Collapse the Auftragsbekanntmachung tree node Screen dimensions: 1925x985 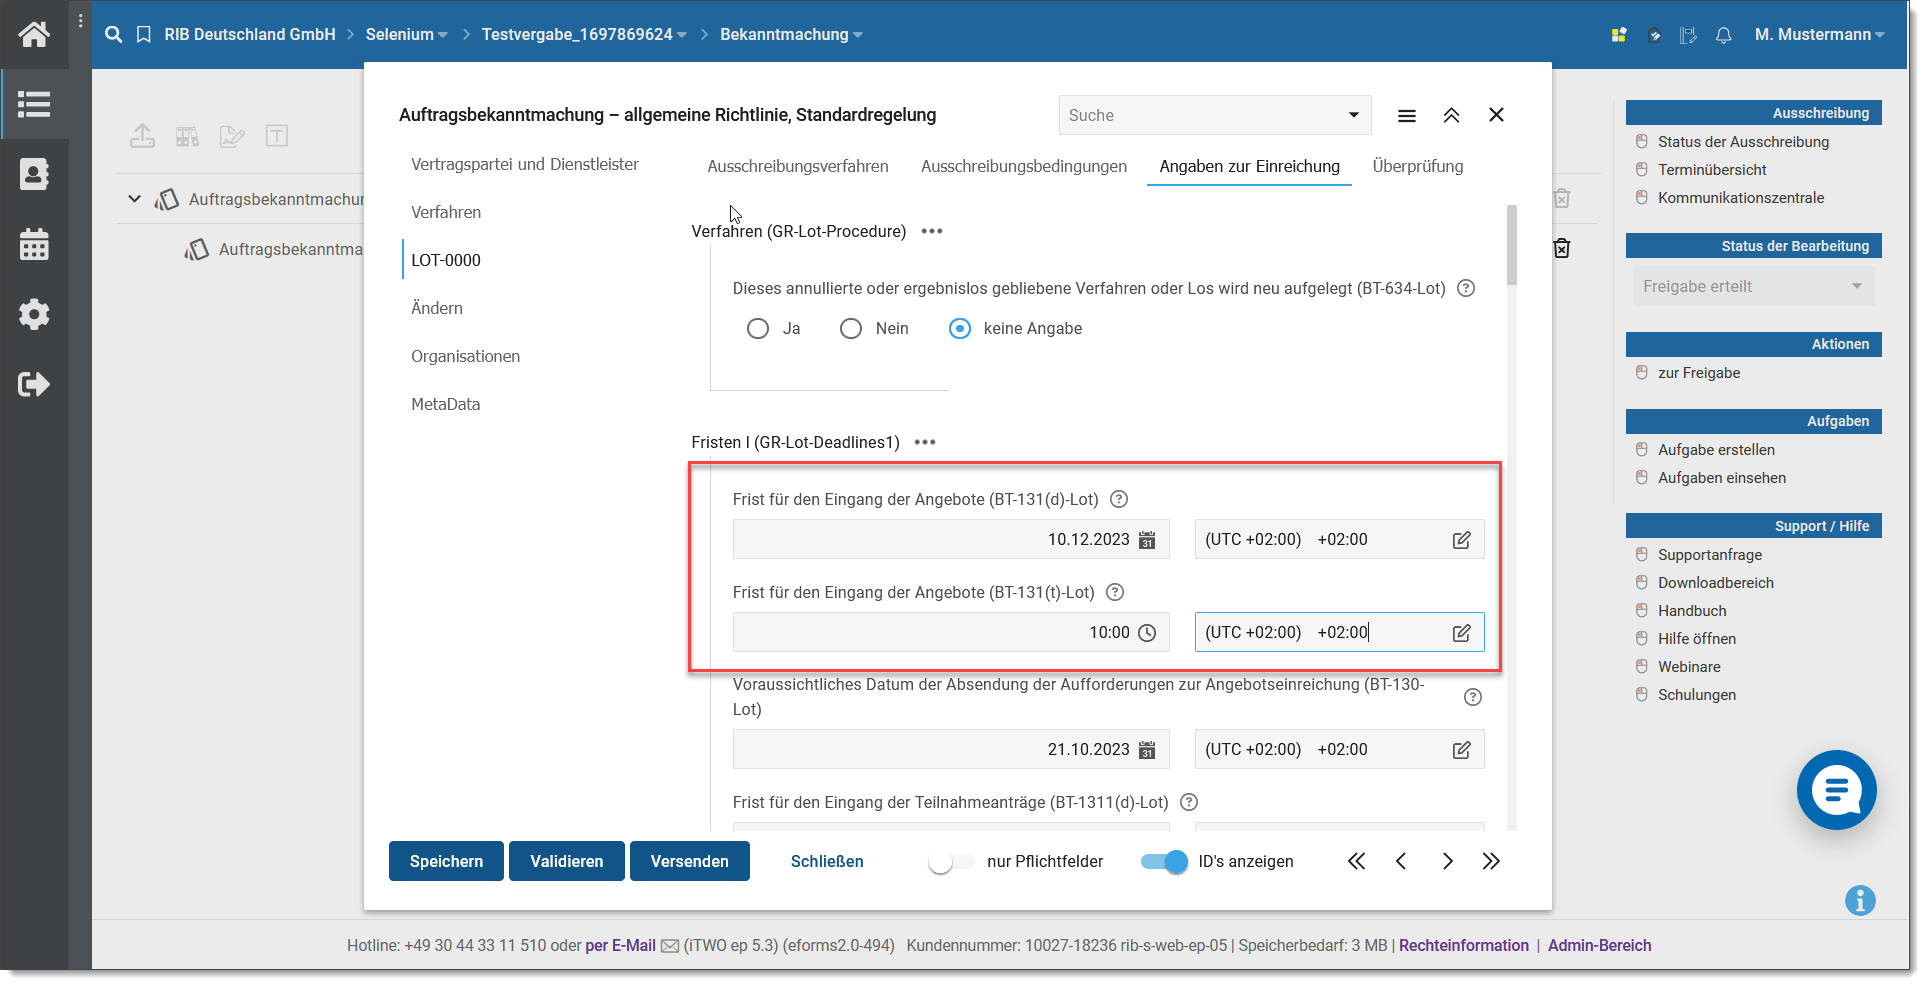point(134,199)
